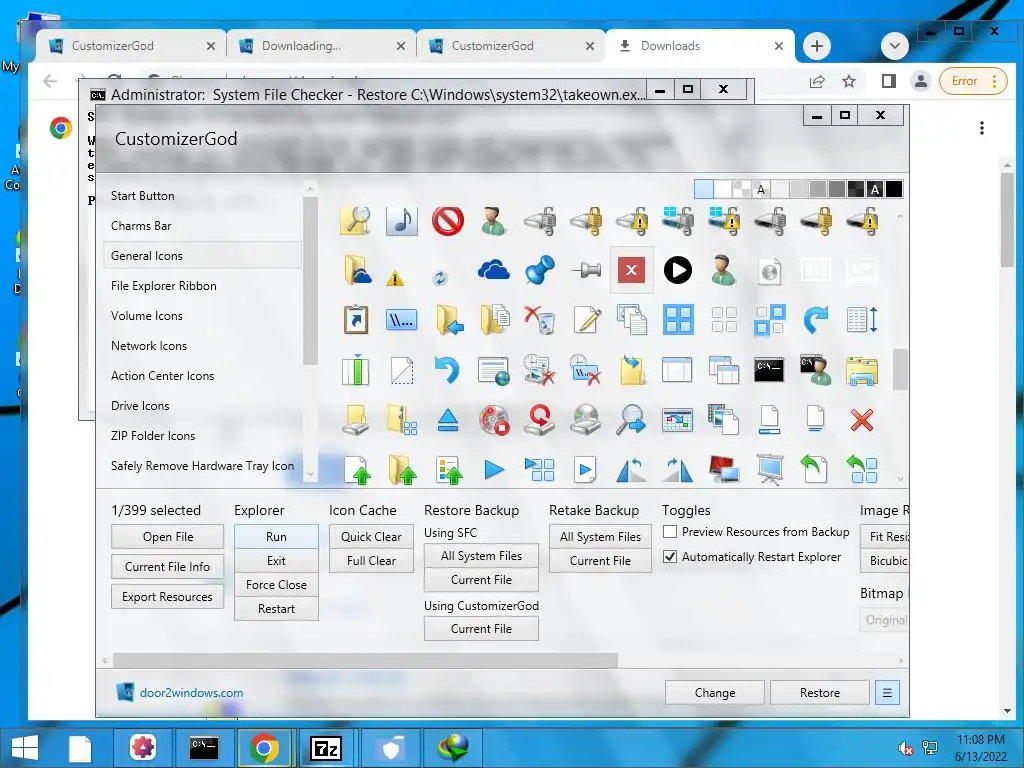
Task: Pick the calendar icon
Action: tap(677, 420)
